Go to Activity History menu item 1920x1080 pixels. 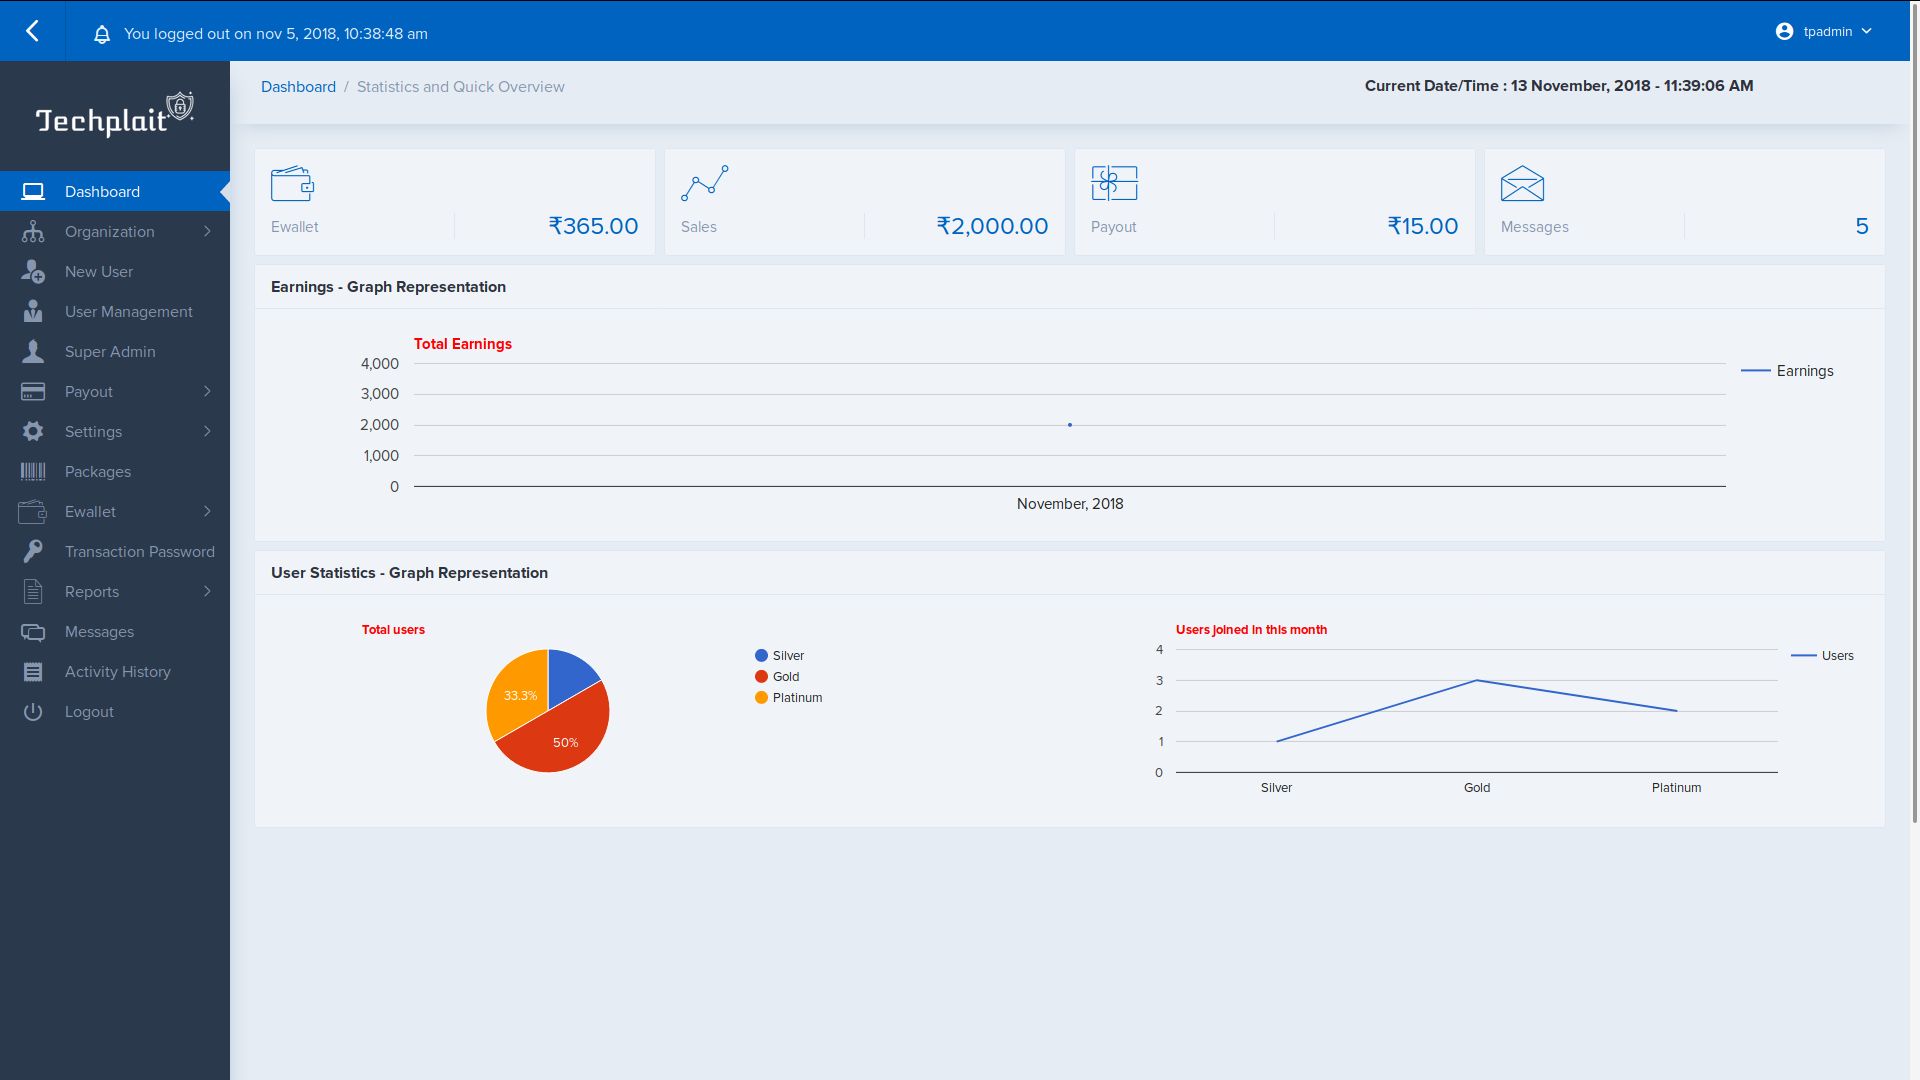[117, 671]
